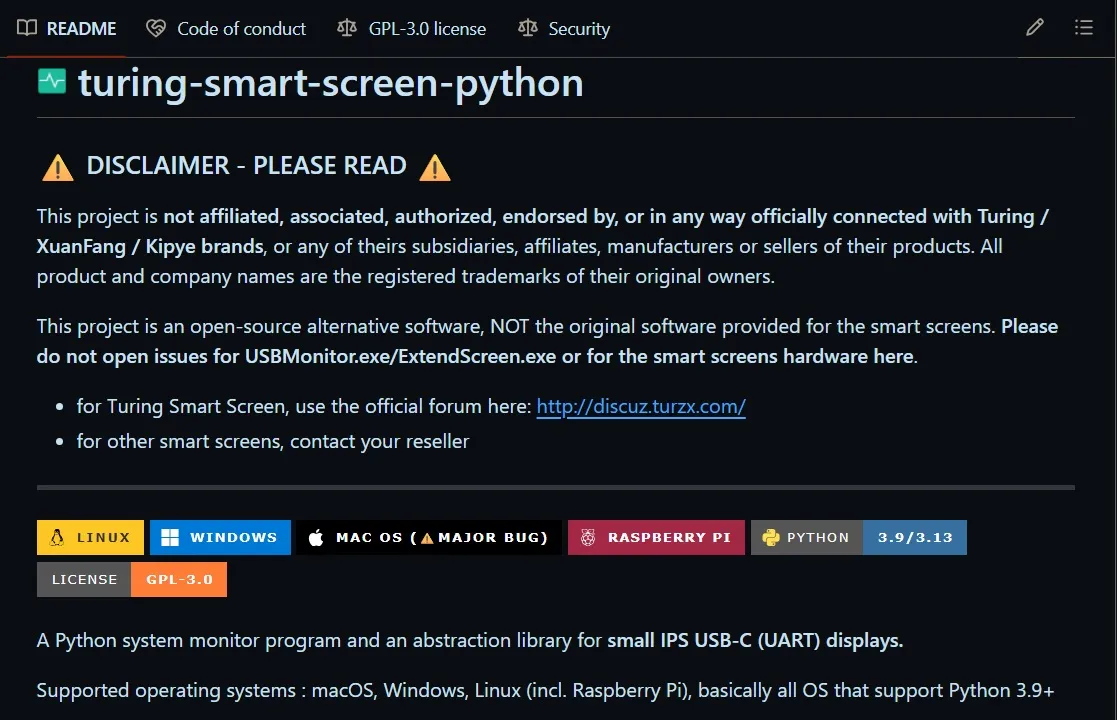1117x720 pixels.
Task: Open the GPL-3.0 license tab
Action: [412, 28]
